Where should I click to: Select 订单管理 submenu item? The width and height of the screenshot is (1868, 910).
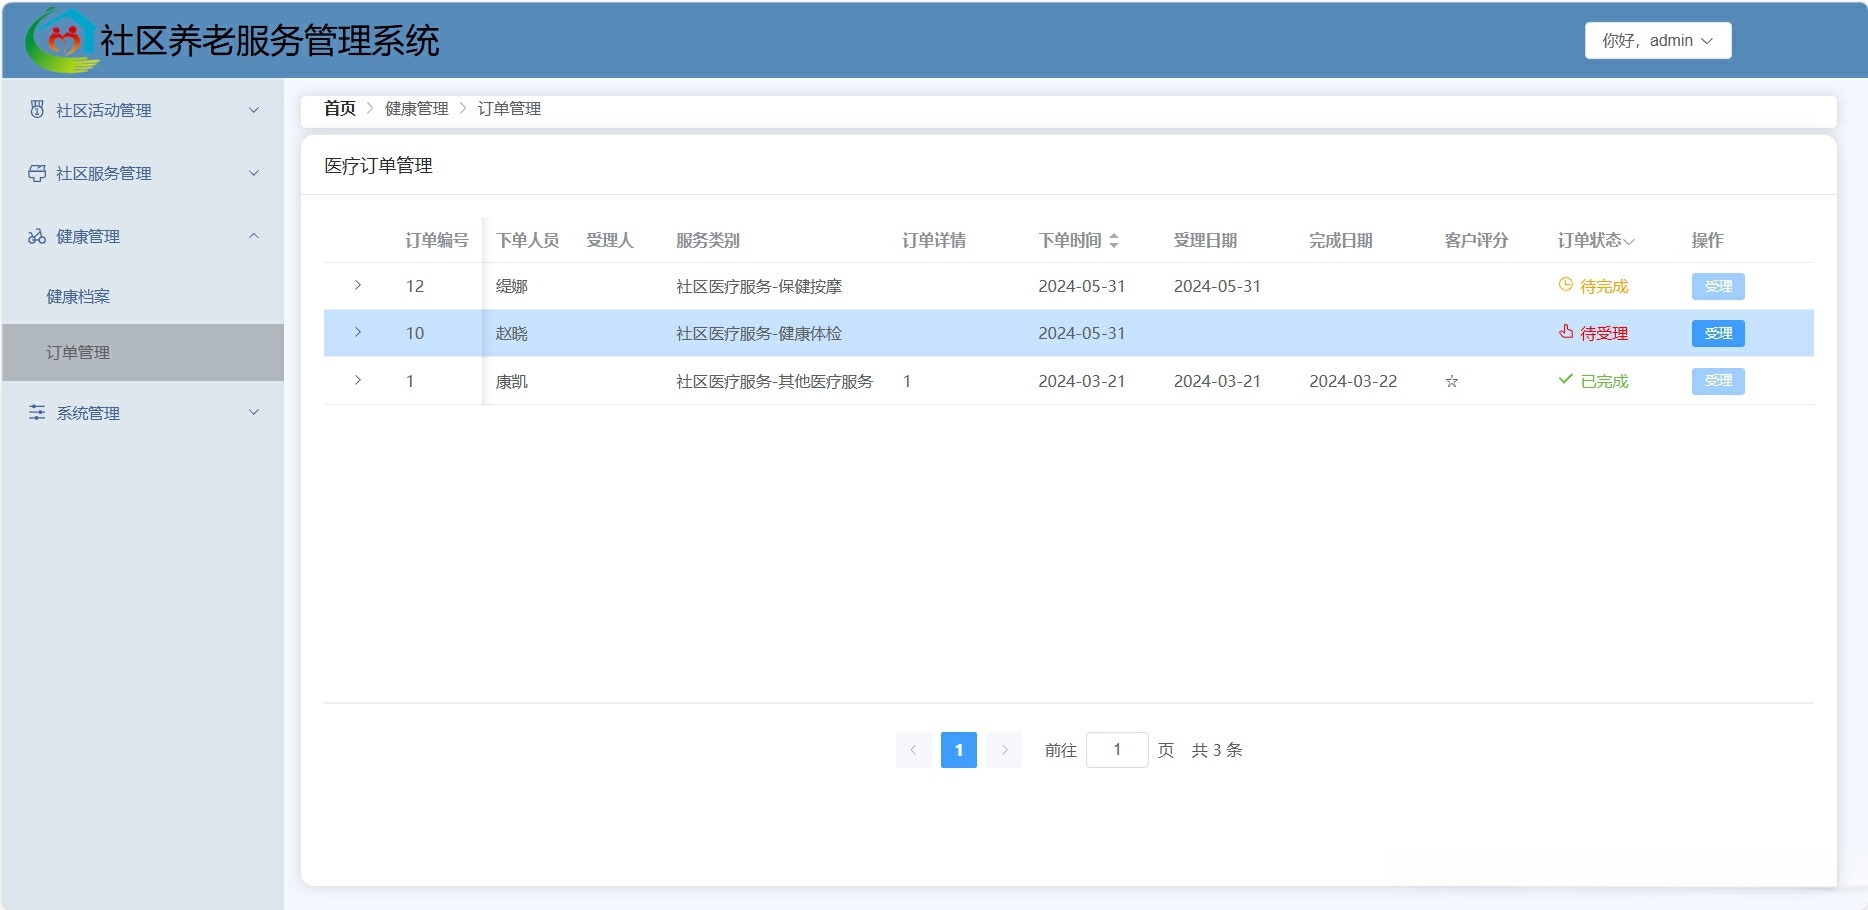tap(143, 352)
